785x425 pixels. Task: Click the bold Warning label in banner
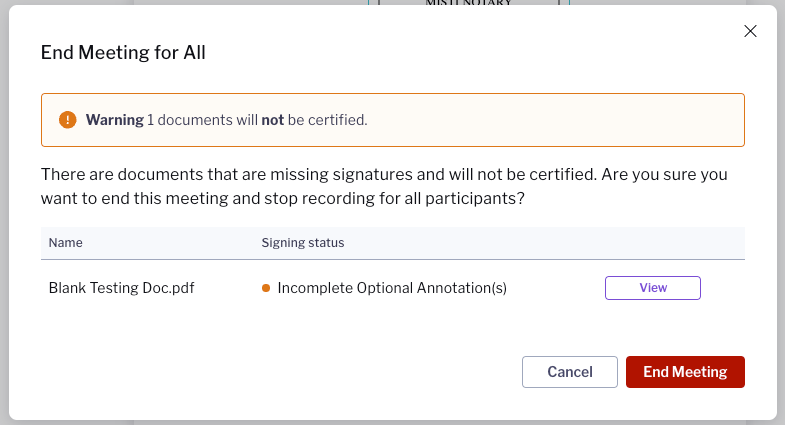115,120
